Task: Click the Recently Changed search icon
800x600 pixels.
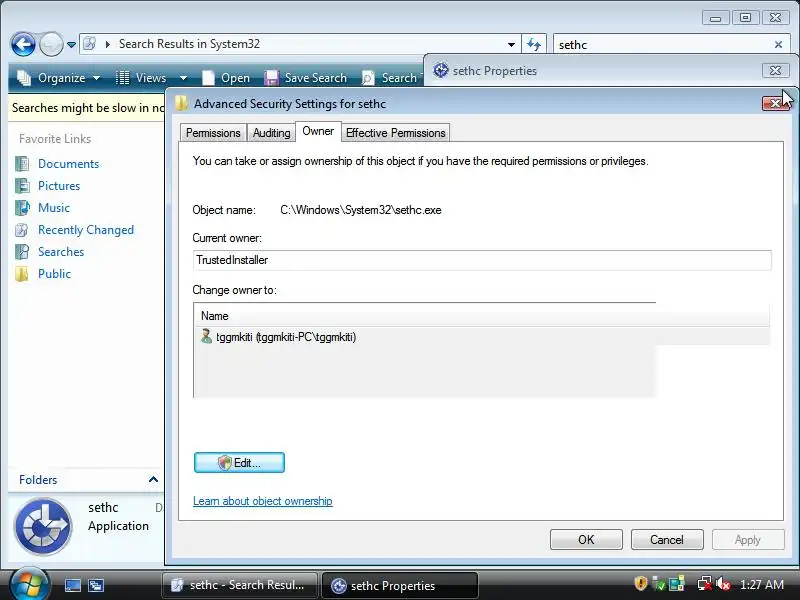Action: [x=22, y=230]
